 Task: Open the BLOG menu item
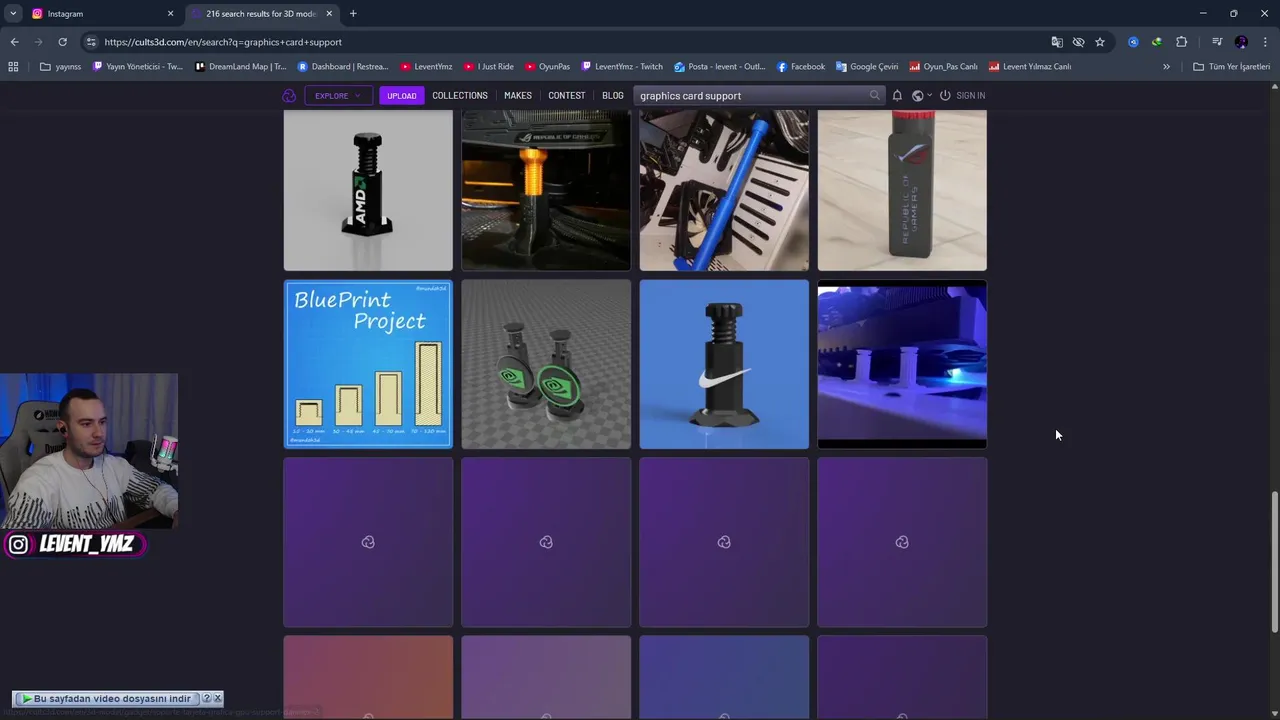click(613, 96)
